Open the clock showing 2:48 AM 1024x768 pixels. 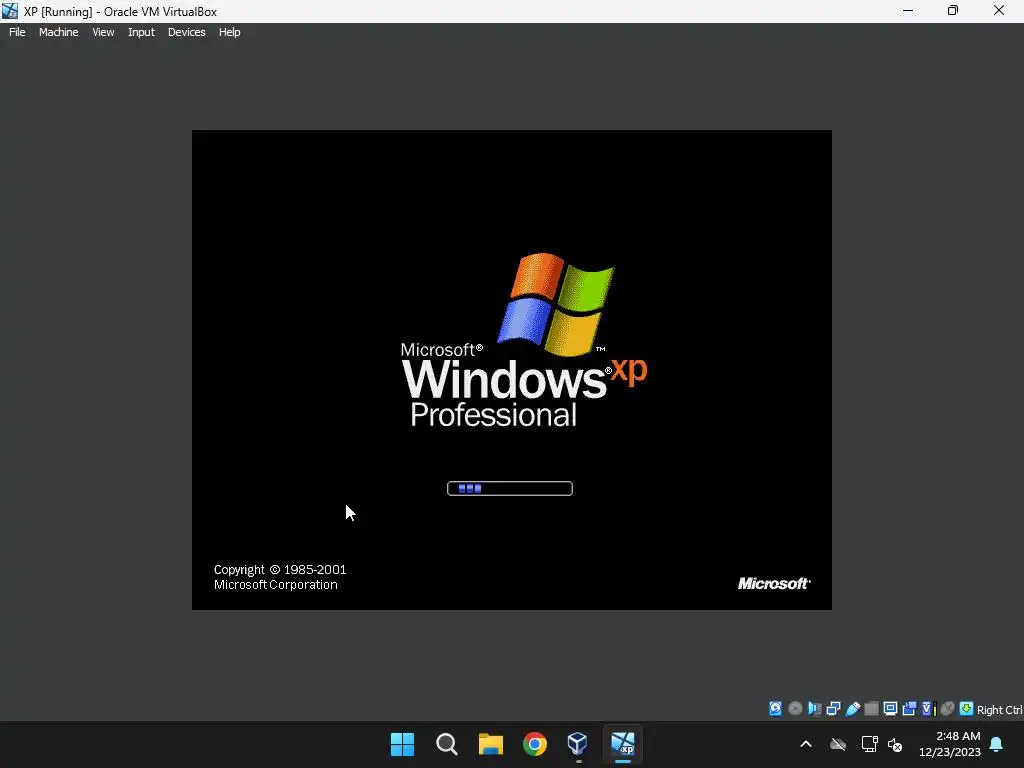pyautogui.click(x=950, y=744)
